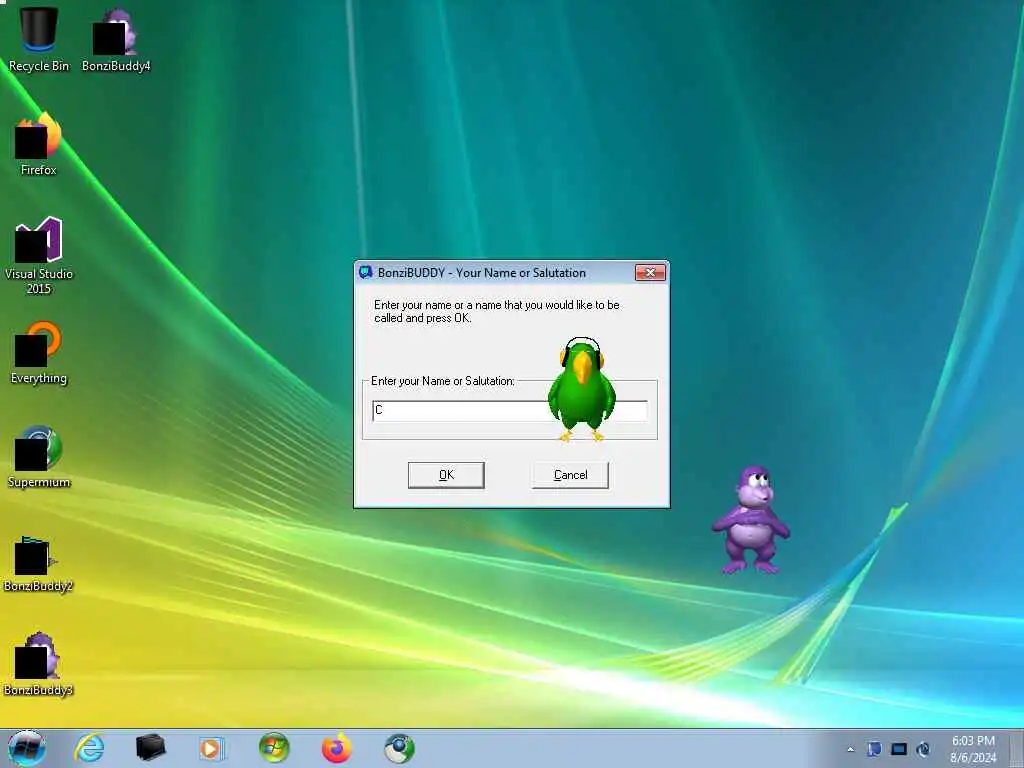Click the purple Bonzi gorilla character
Viewport: 1024px width, 768px height.
click(751, 520)
